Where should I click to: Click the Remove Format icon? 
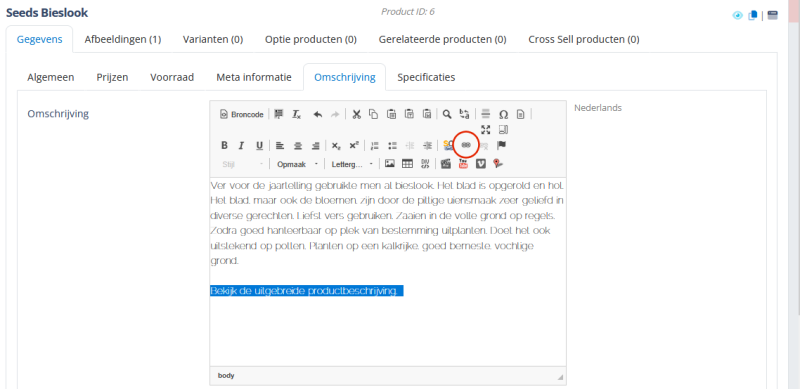pos(296,114)
